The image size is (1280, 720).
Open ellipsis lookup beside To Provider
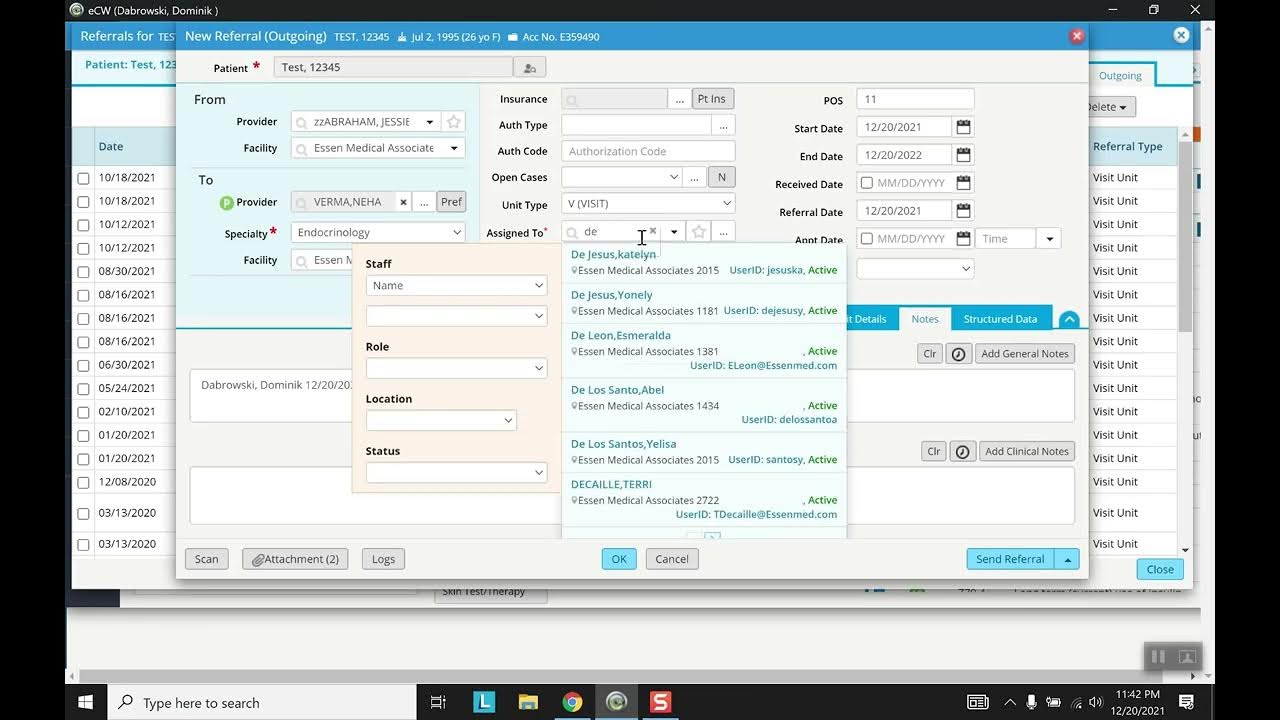[424, 202]
